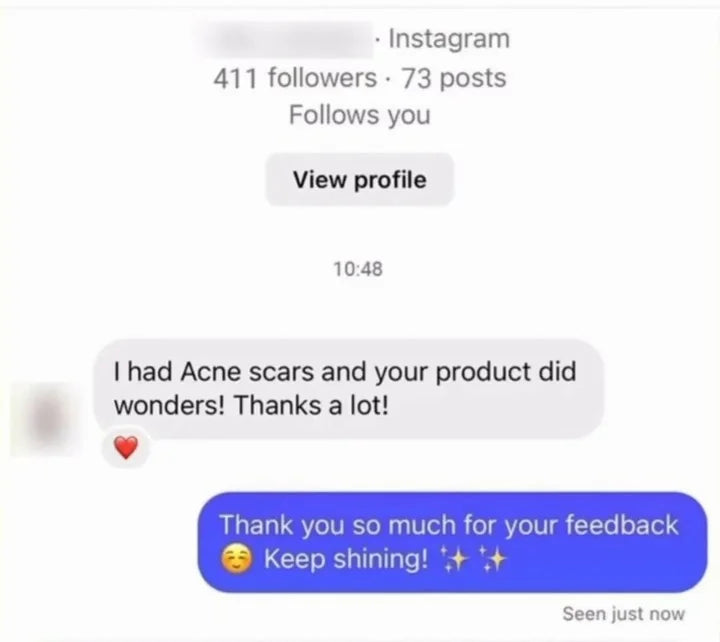Click the 411 followers text
This screenshot has height=642, width=720.
[x=295, y=78]
